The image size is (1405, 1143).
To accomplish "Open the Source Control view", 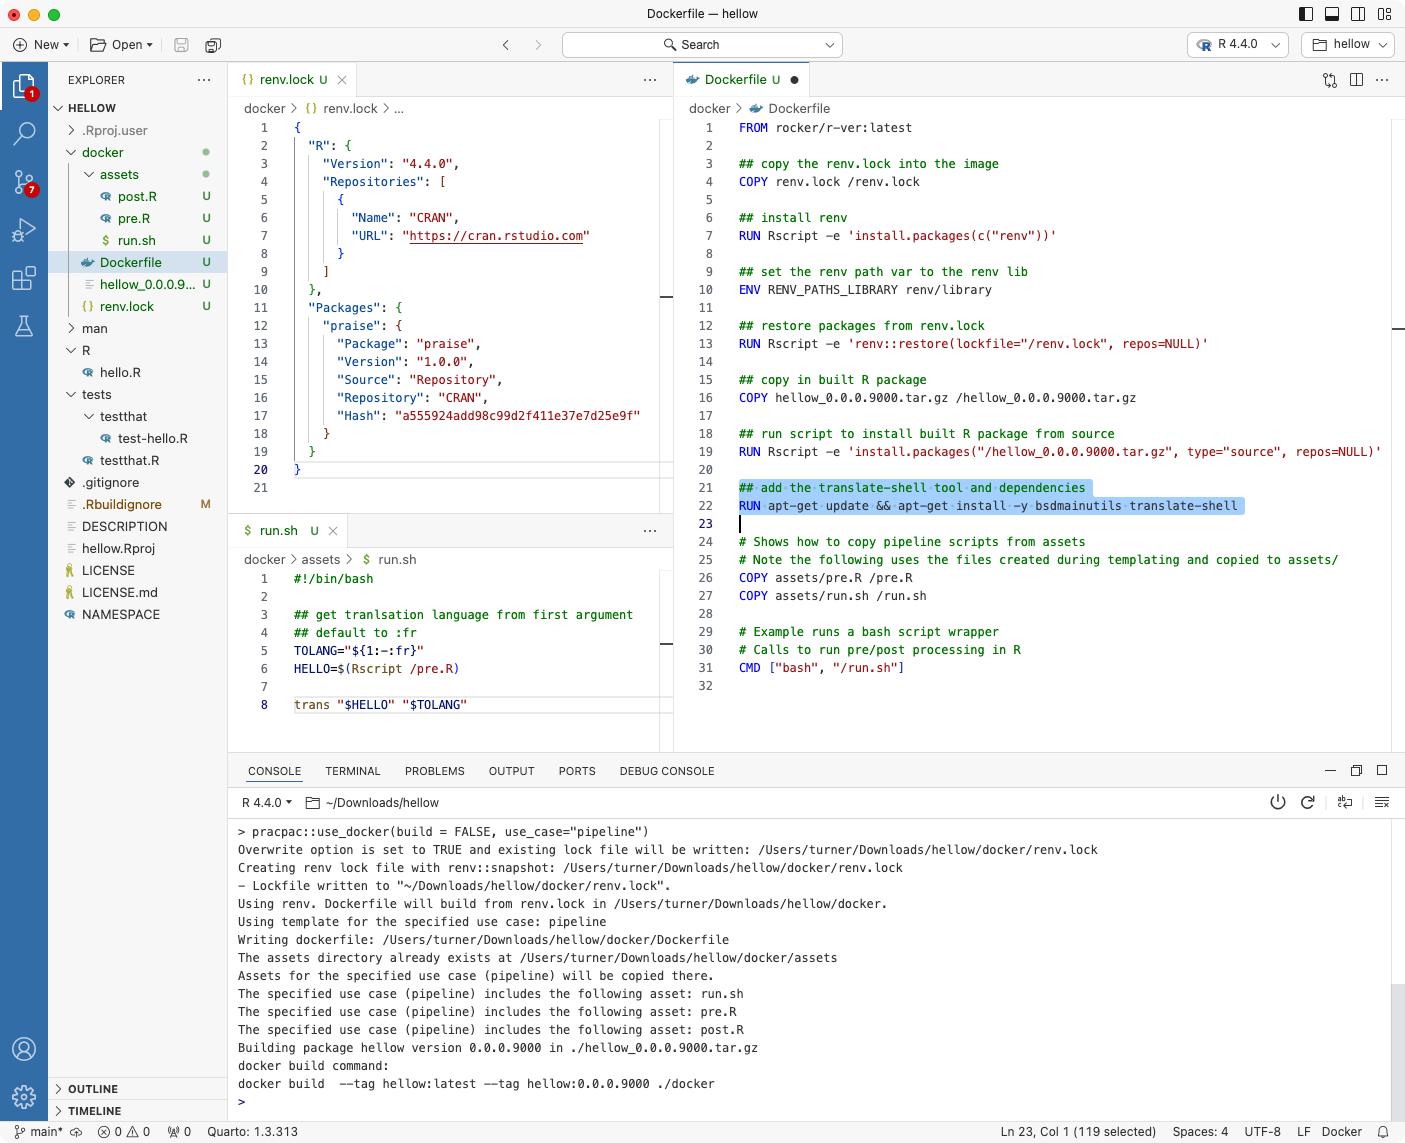I will tap(24, 182).
